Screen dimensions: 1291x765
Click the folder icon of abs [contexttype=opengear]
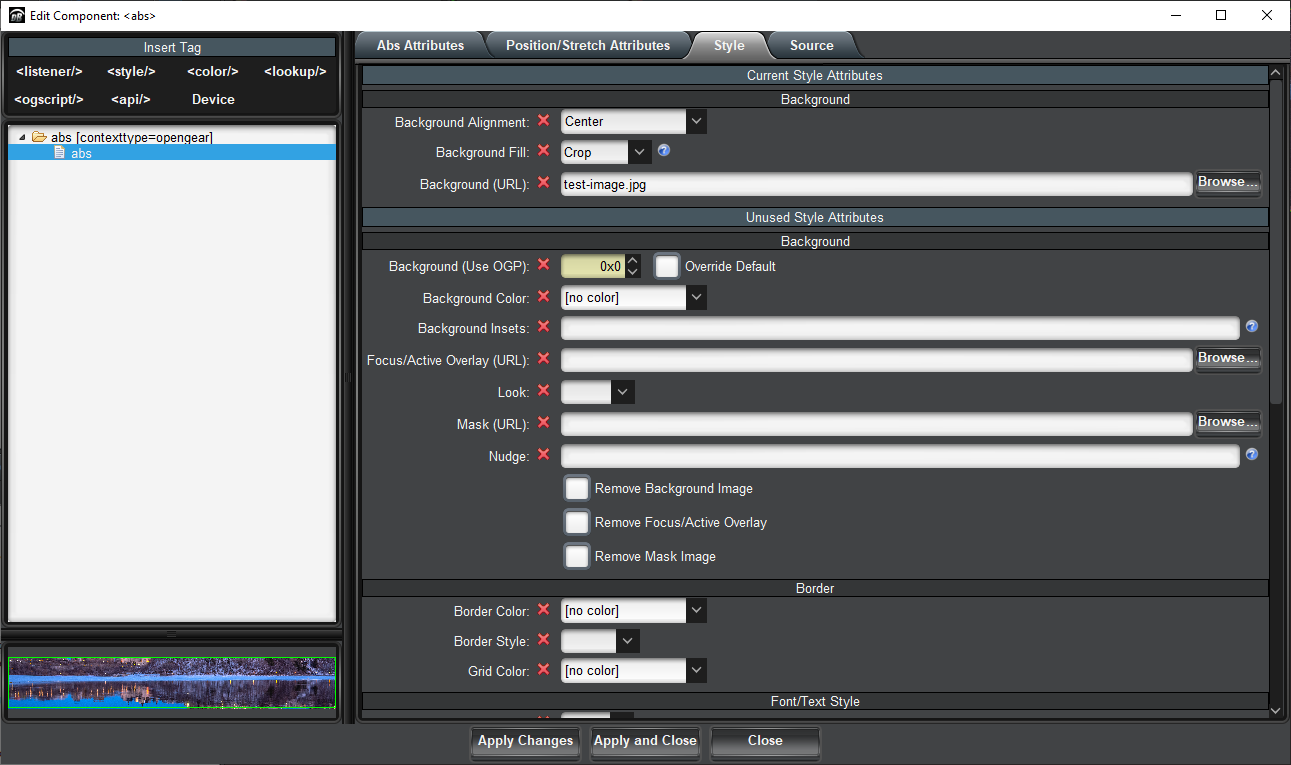click(x=39, y=137)
